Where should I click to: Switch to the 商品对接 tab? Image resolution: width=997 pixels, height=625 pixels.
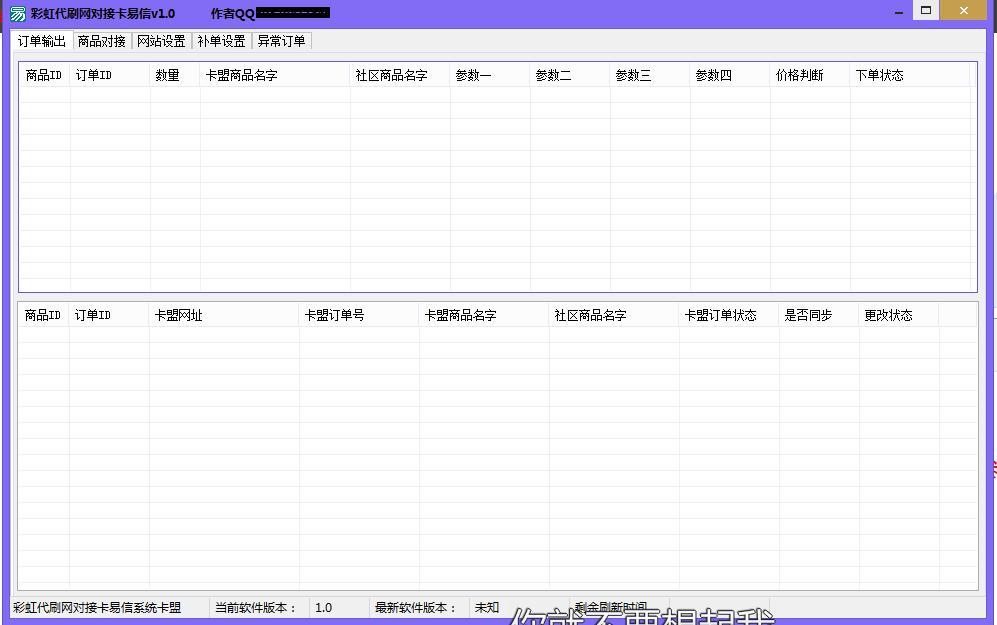coord(102,41)
